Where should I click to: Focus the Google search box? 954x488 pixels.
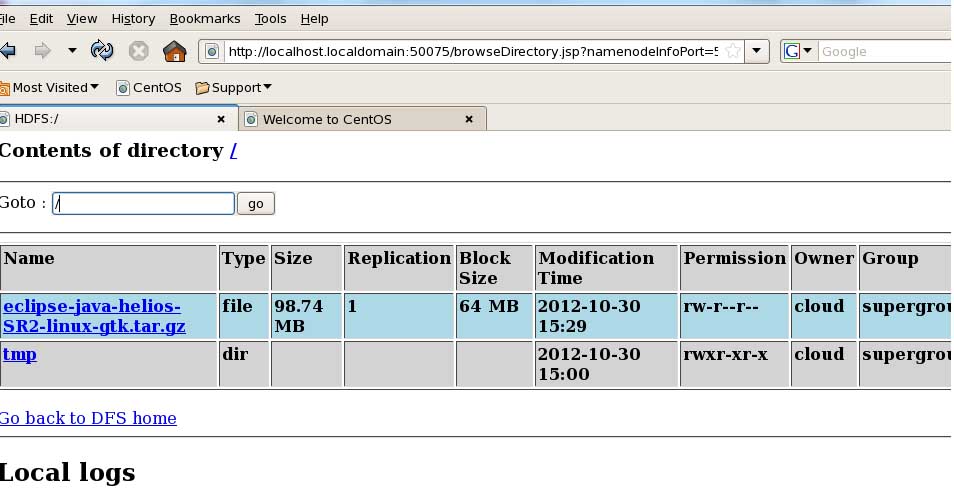885,52
